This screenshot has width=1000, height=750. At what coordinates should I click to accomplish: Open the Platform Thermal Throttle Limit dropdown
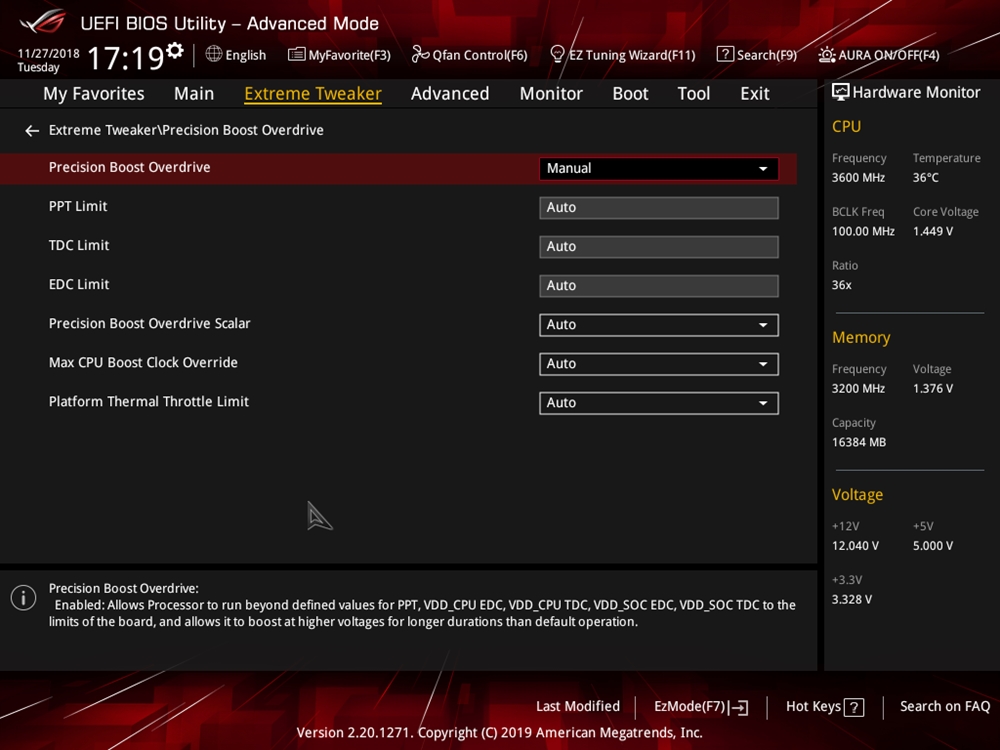(658, 403)
